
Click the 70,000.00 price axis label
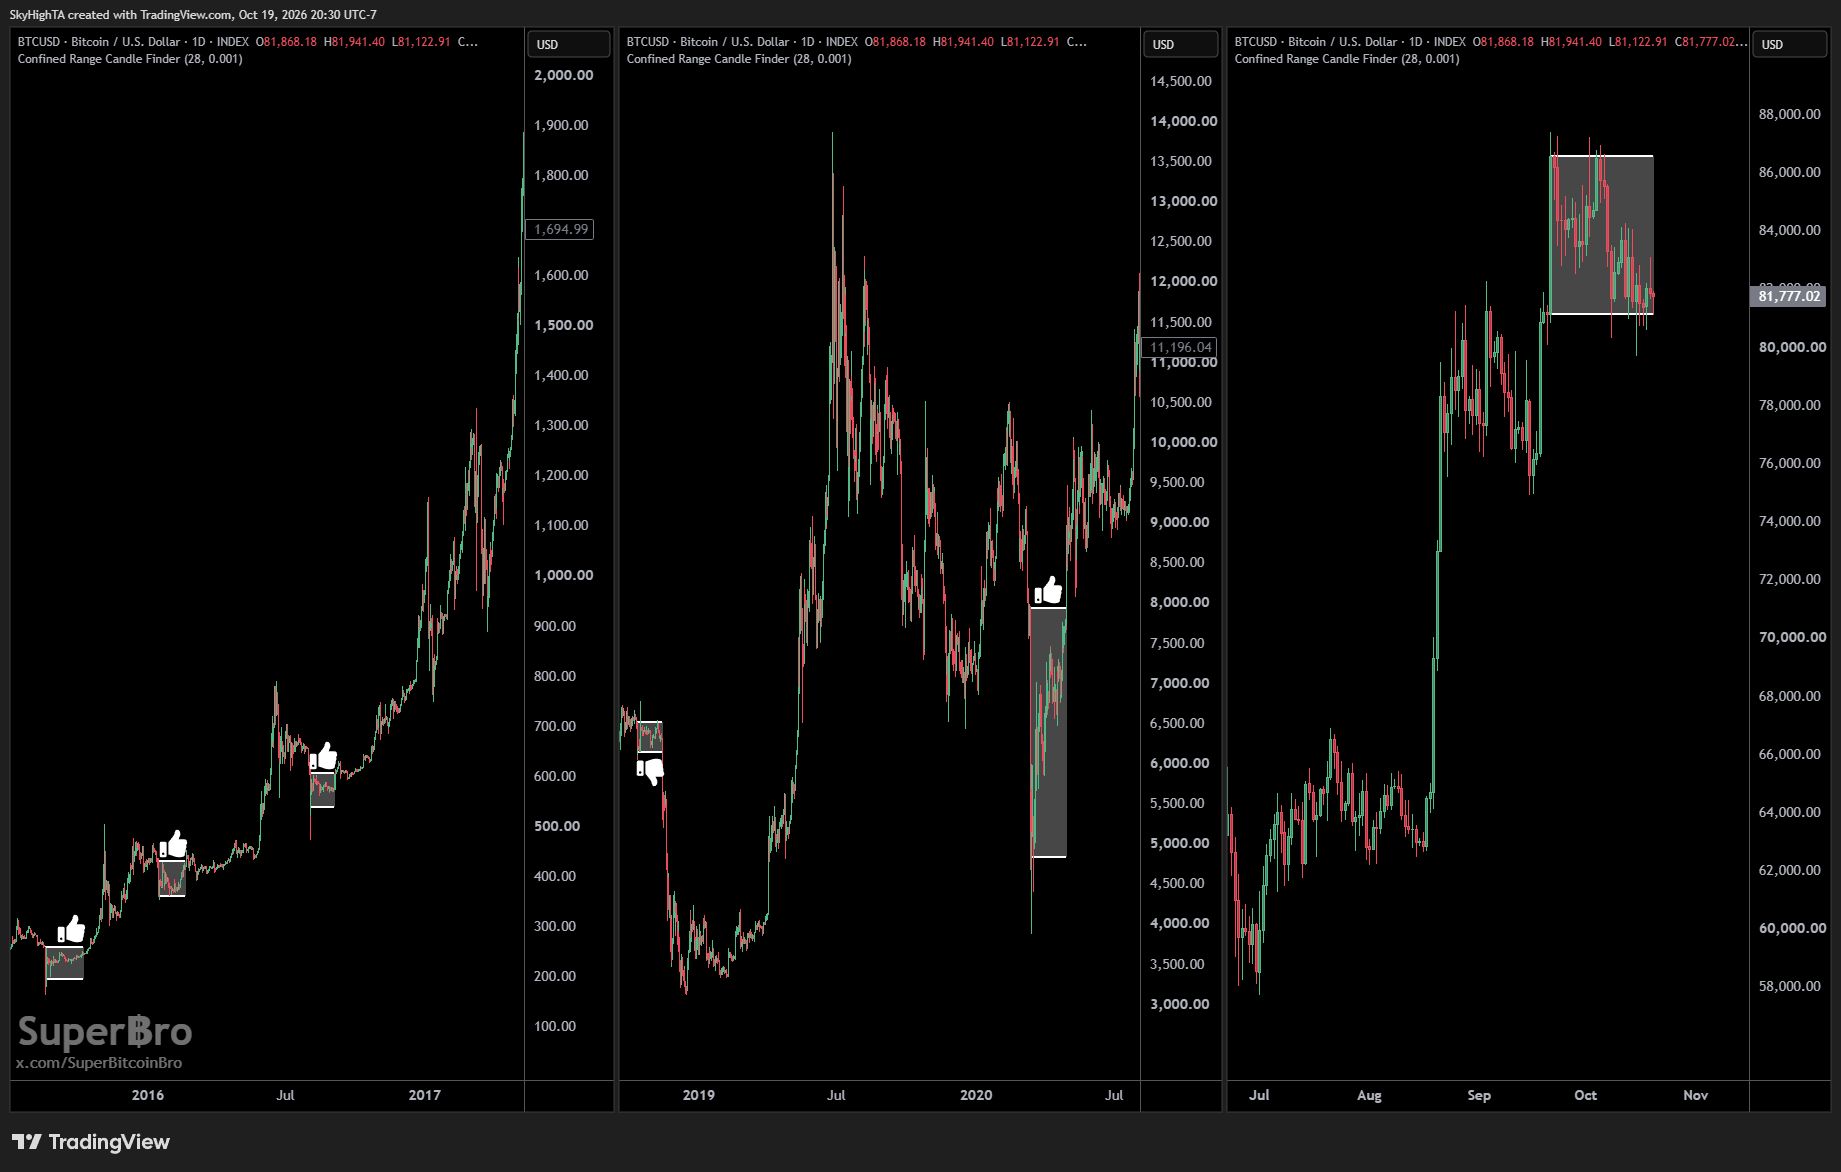coord(1793,637)
